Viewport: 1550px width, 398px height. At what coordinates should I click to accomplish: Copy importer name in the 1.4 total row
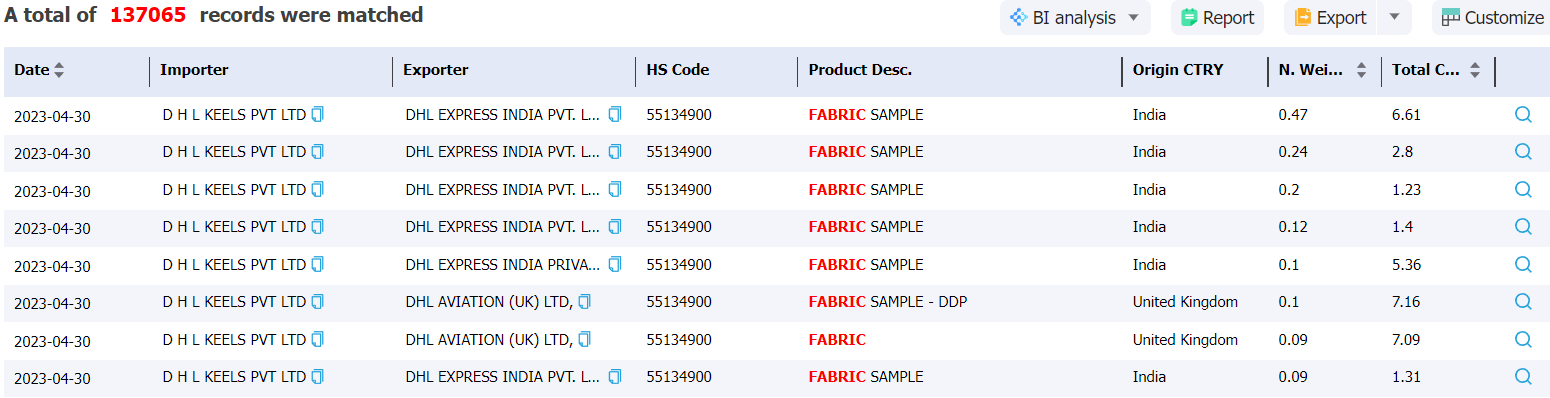coord(318,227)
